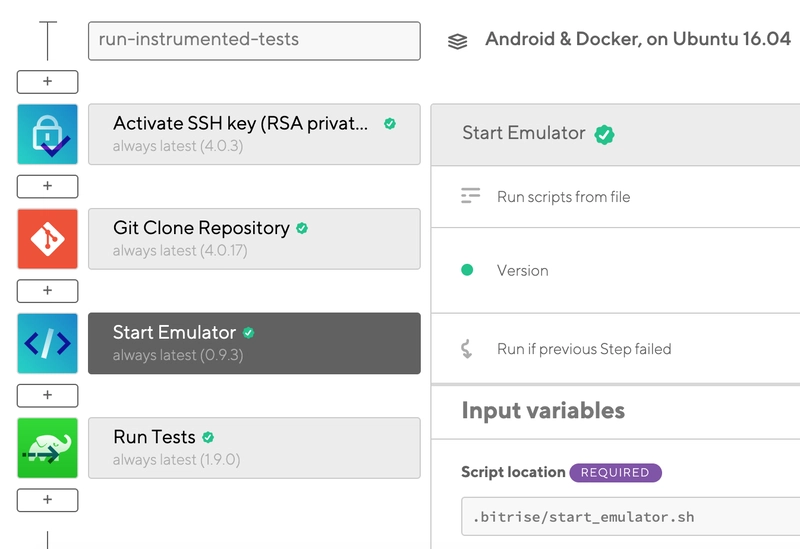
Task: Add a step after Run Tests
Action: (47, 499)
